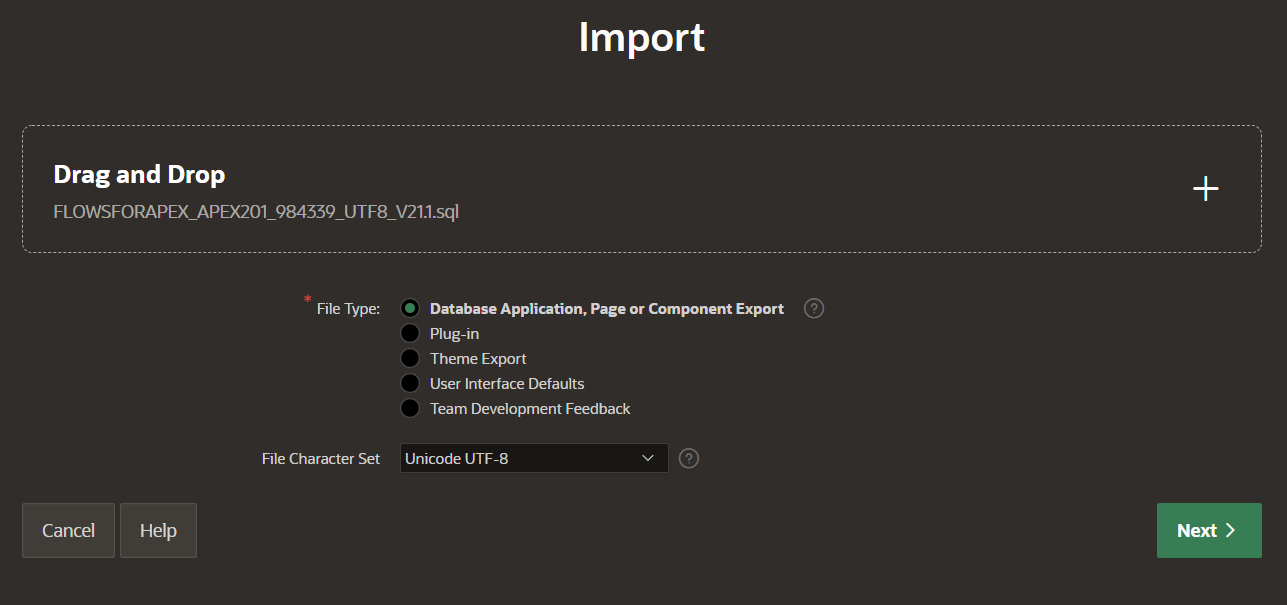Click the plus icon to add a file

coord(1206,189)
